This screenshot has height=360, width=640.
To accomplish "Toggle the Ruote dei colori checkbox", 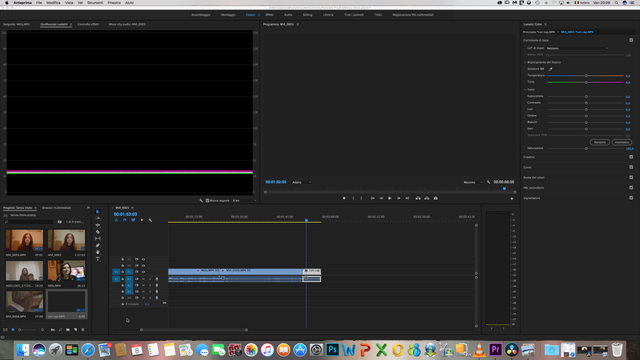I will pyautogui.click(x=631, y=177).
